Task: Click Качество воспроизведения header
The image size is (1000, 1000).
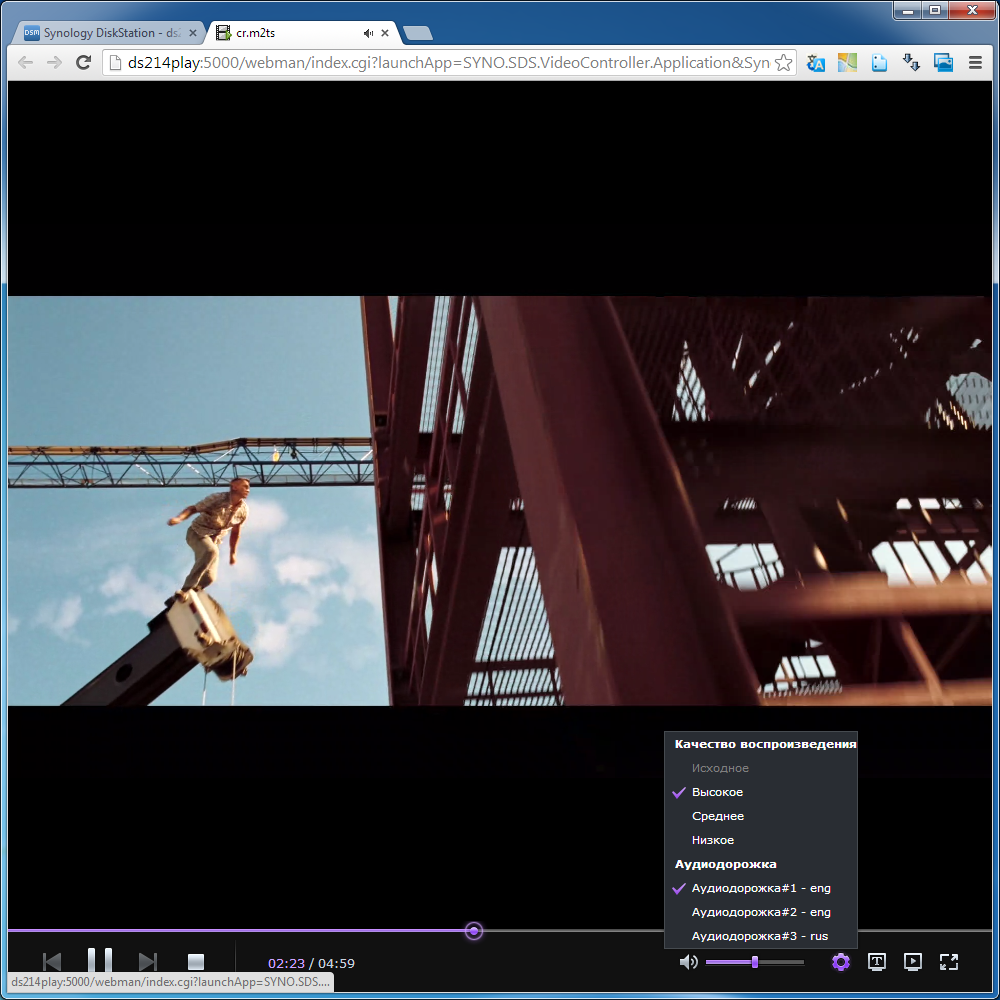Action: click(x=765, y=744)
